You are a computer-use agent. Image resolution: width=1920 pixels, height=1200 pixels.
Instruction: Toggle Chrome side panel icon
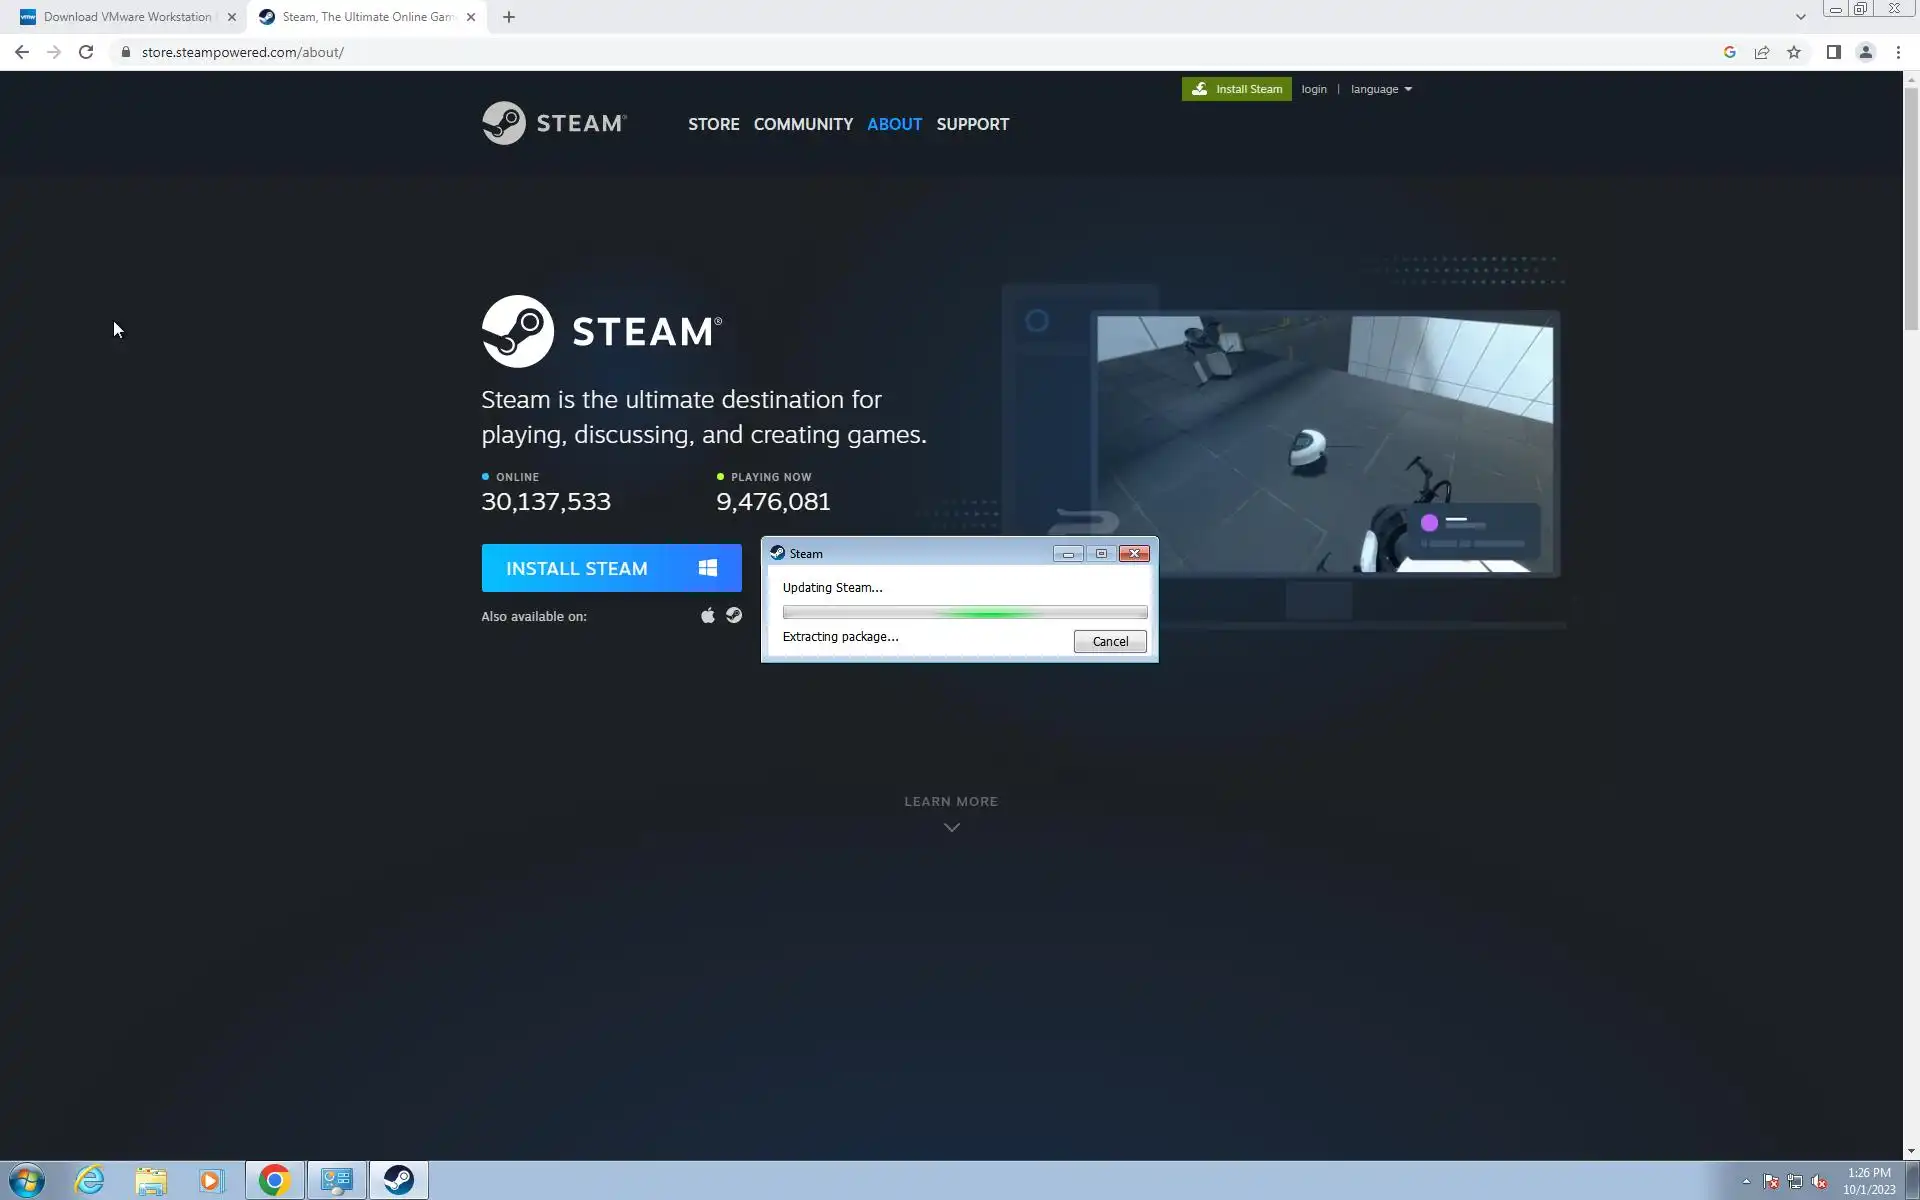pyautogui.click(x=1833, y=52)
